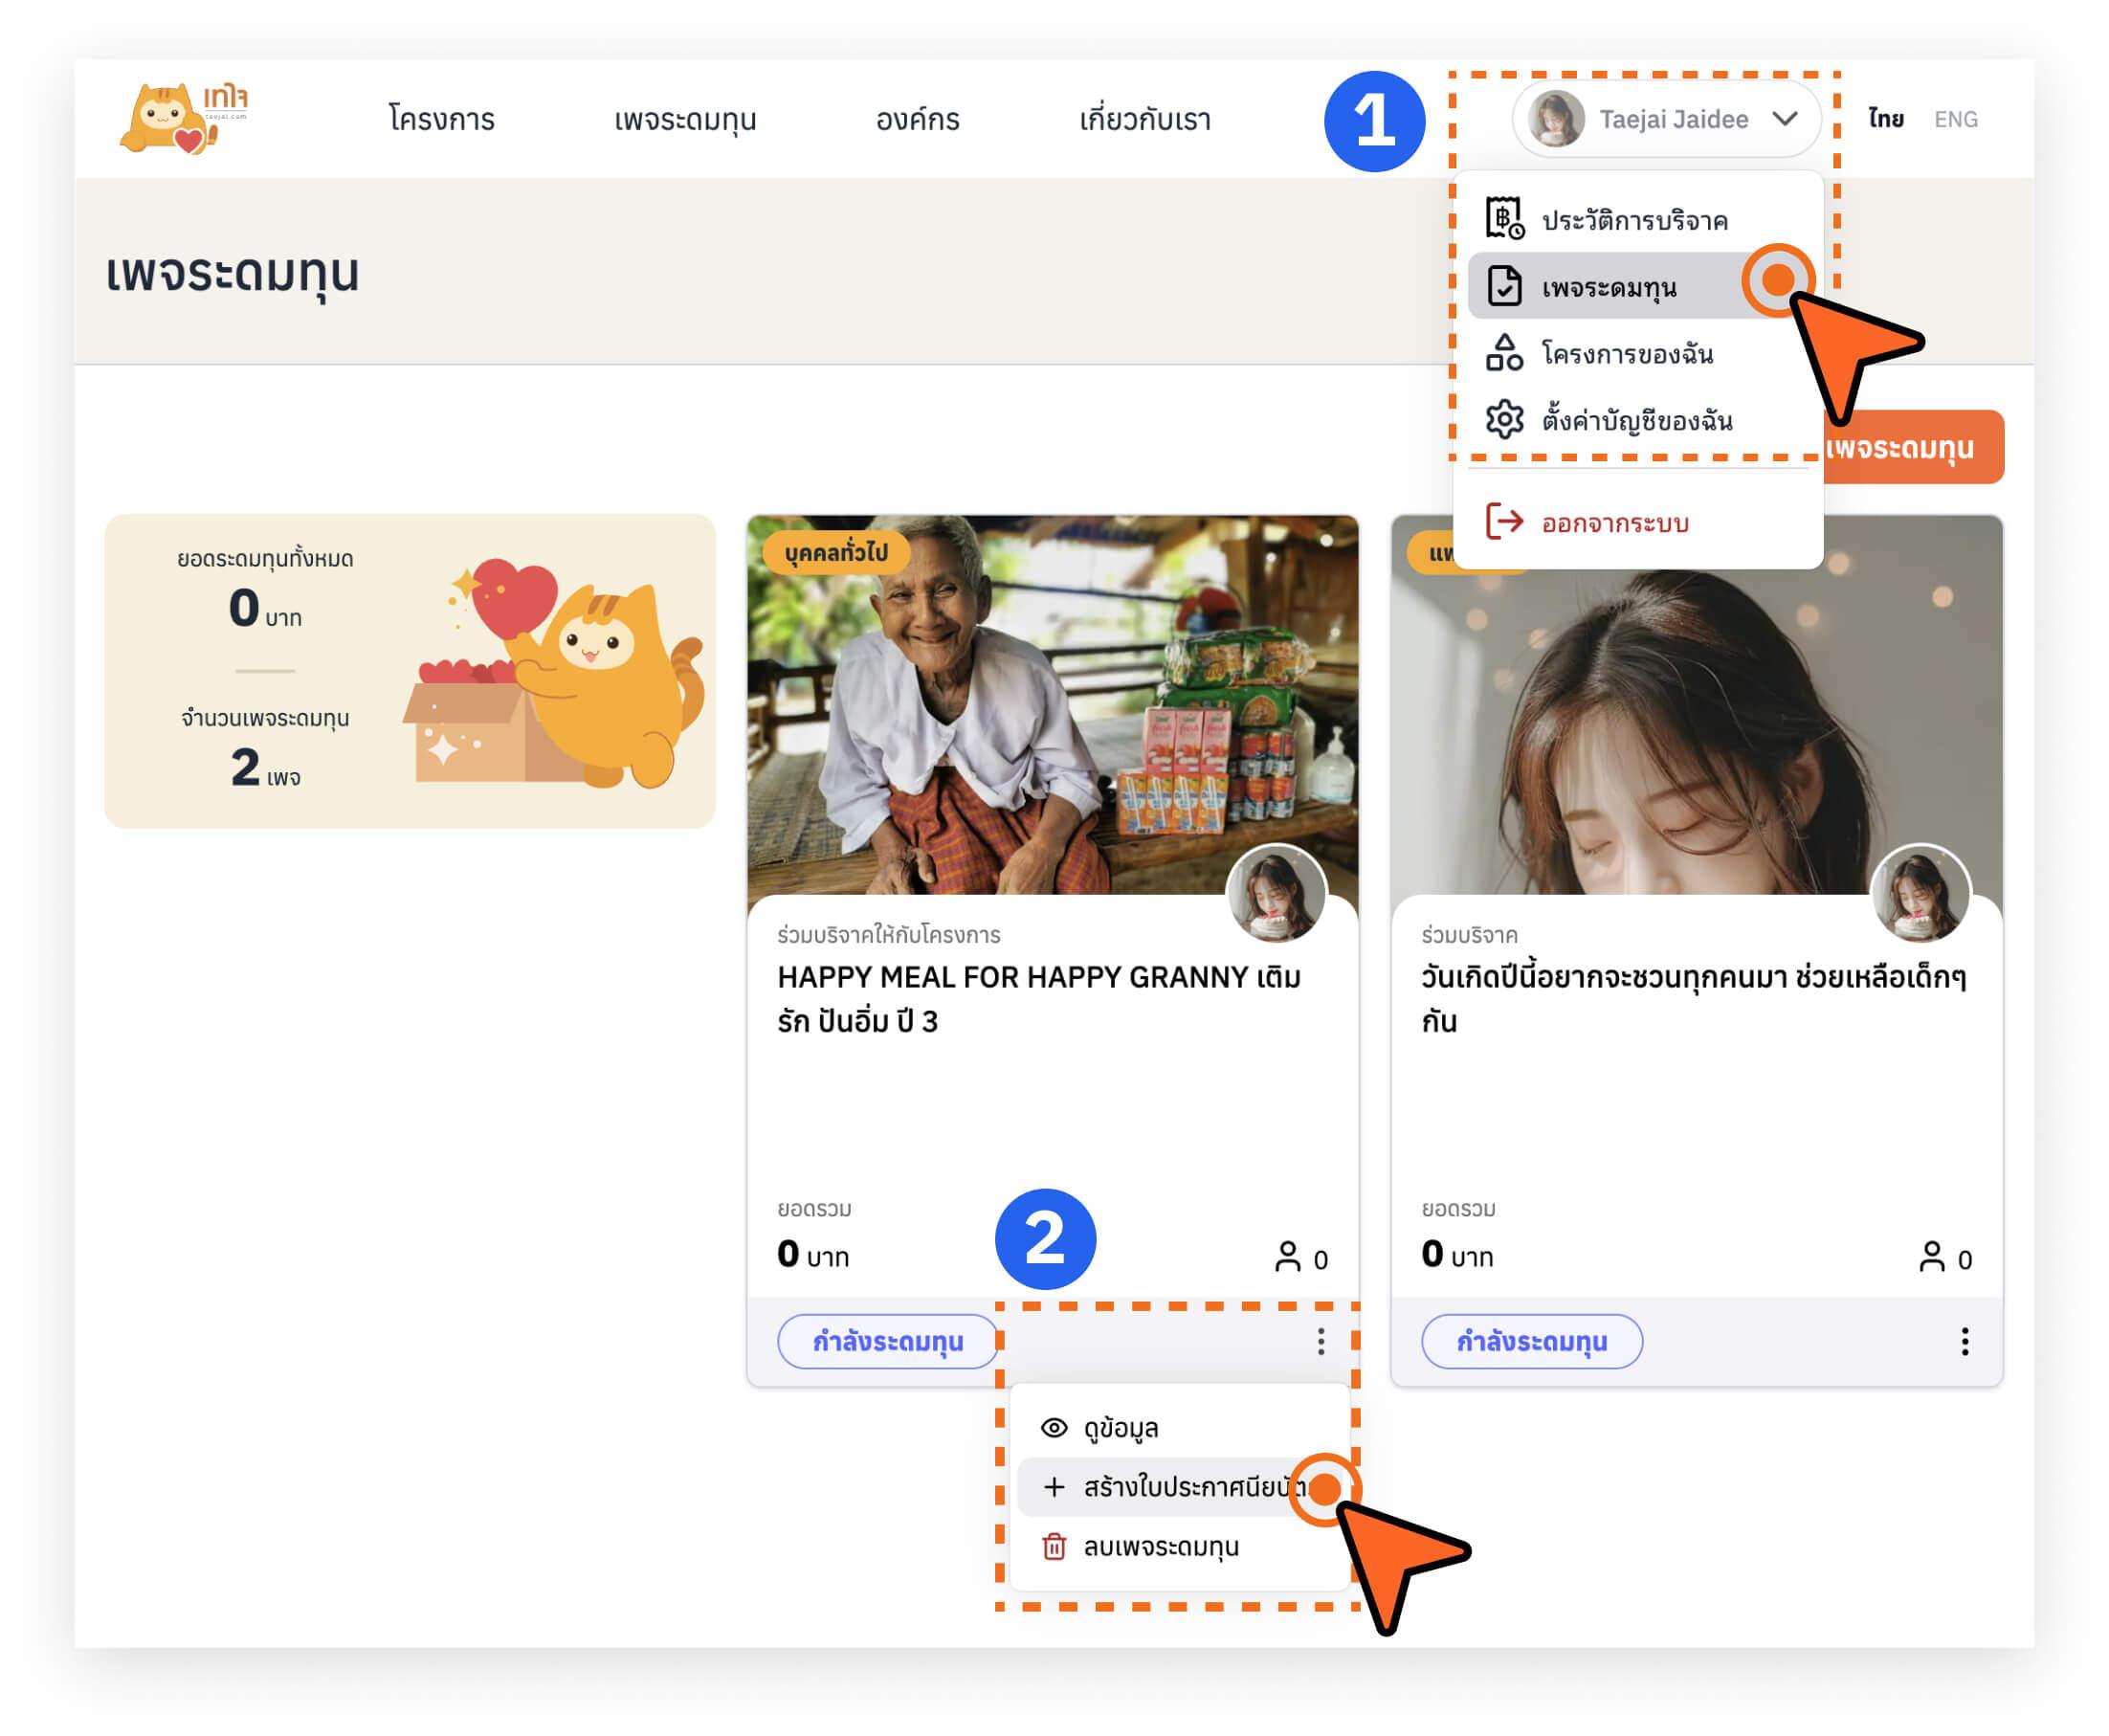Image resolution: width=2109 pixels, height=1736 pixels.
Task: Open เกี่ยวกับเรา navigation link
Action: point(1145,120)
